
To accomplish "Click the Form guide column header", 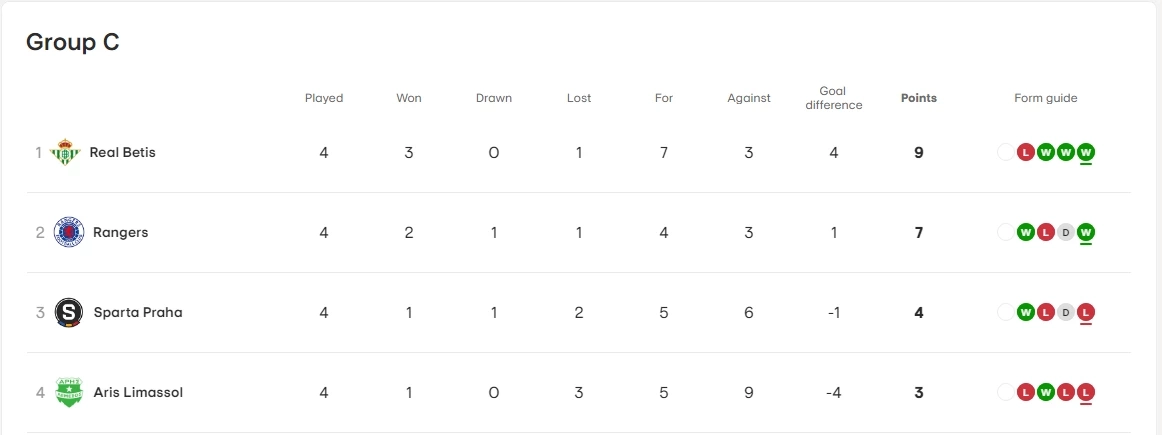I will pos(1045,98).
